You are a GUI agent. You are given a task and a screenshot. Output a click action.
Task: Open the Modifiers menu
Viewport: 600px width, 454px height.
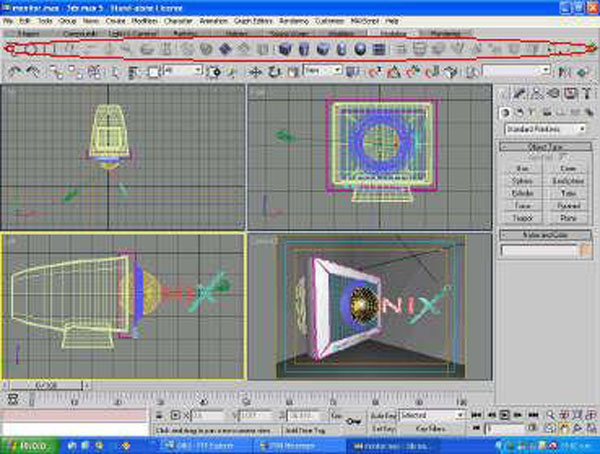pos(144,21)
